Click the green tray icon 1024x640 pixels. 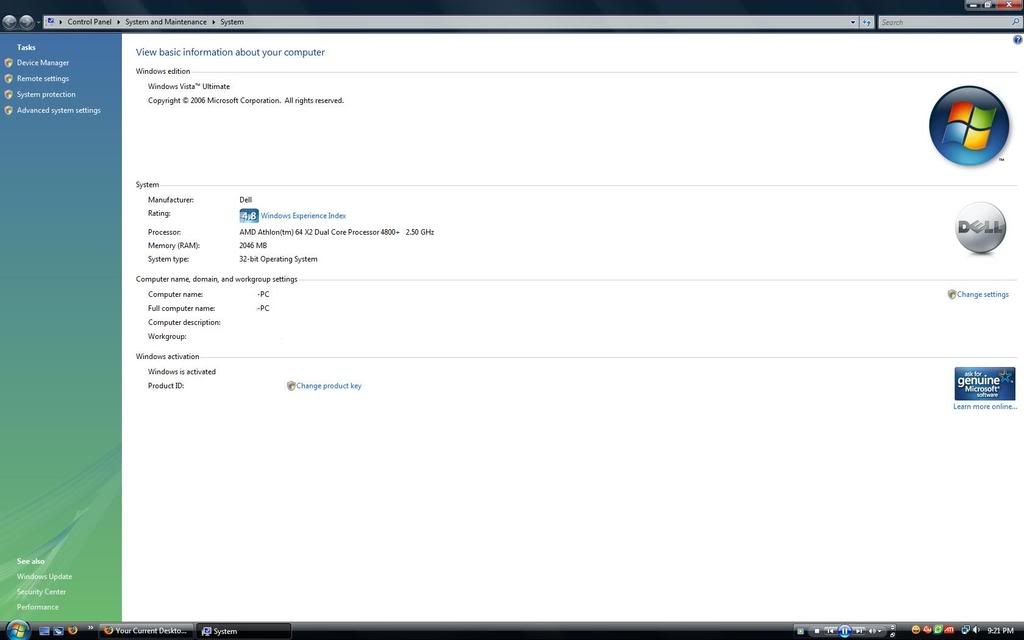coord(938,630)
